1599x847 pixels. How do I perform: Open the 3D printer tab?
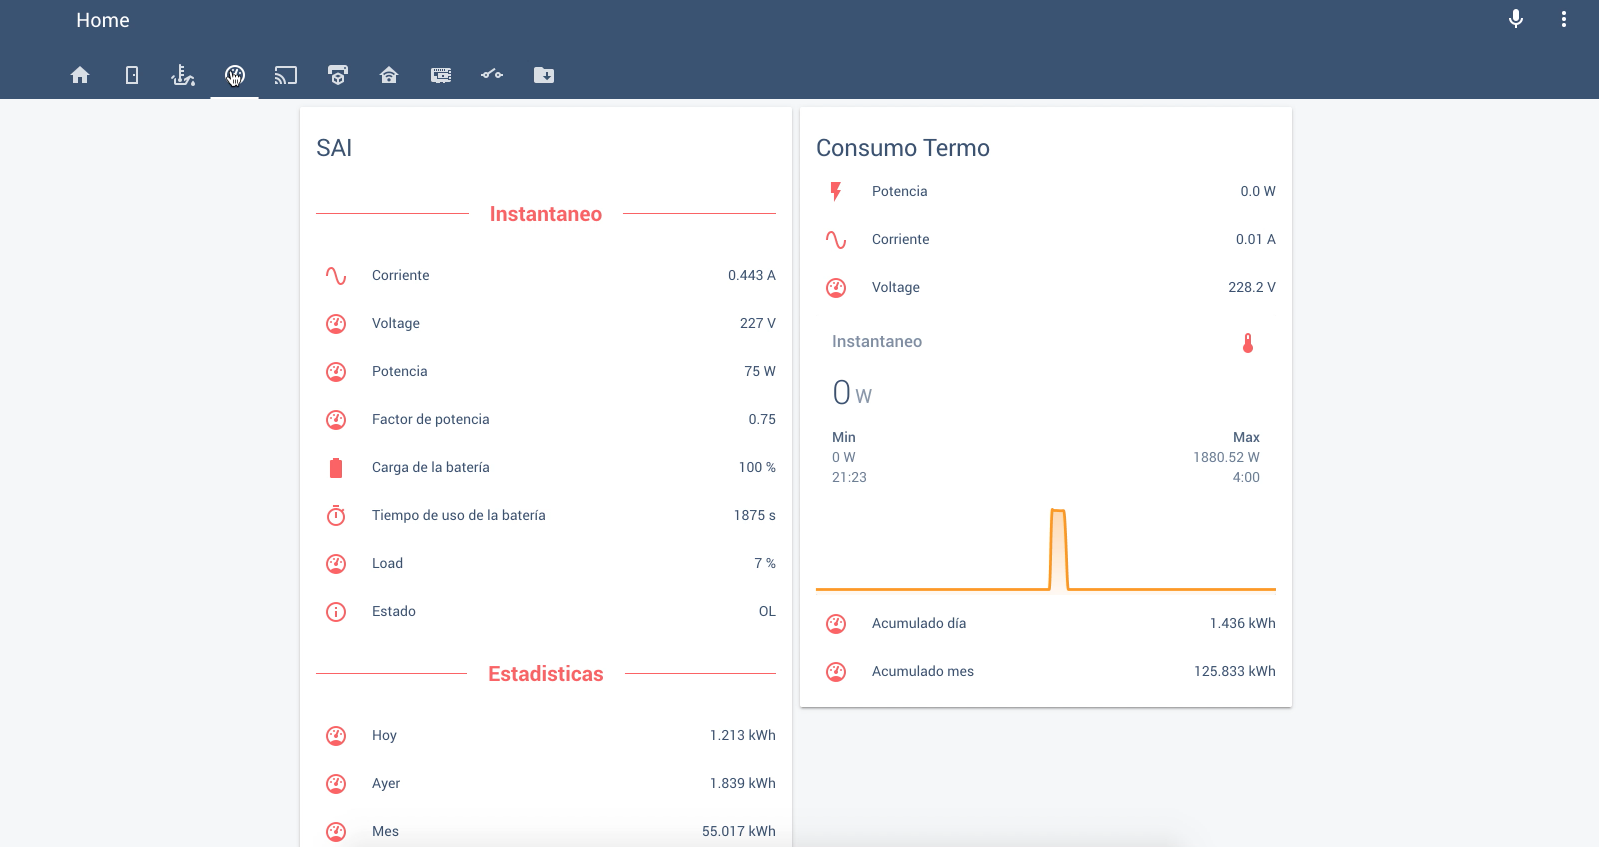338,75
